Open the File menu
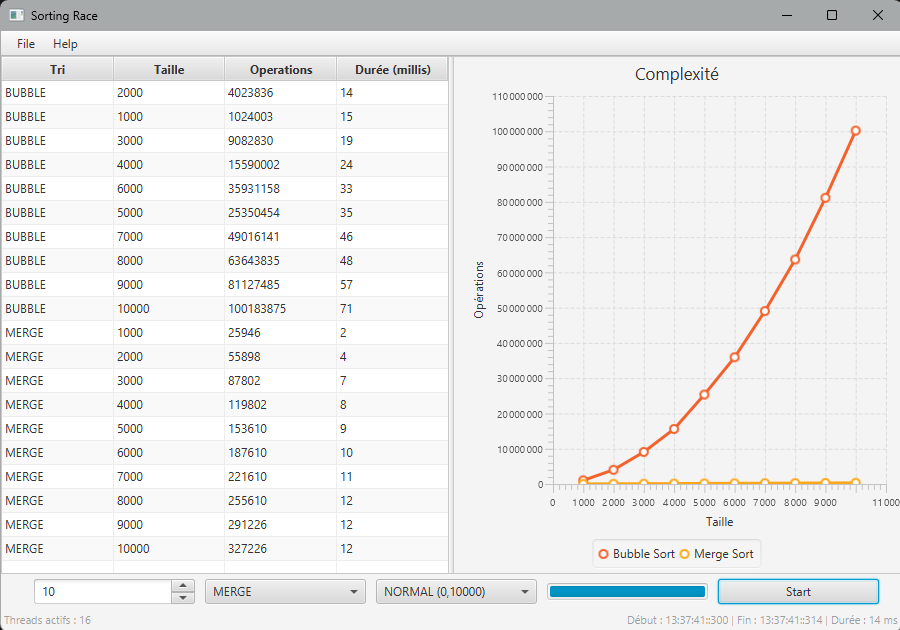Image resolution: width=900 pixels, height=630 pixels. pos(26,44)
